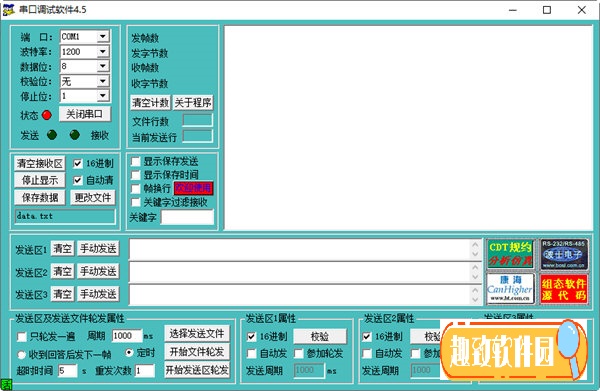Click the 清空计数 button

pyautogui.click(x=150, y=103)
